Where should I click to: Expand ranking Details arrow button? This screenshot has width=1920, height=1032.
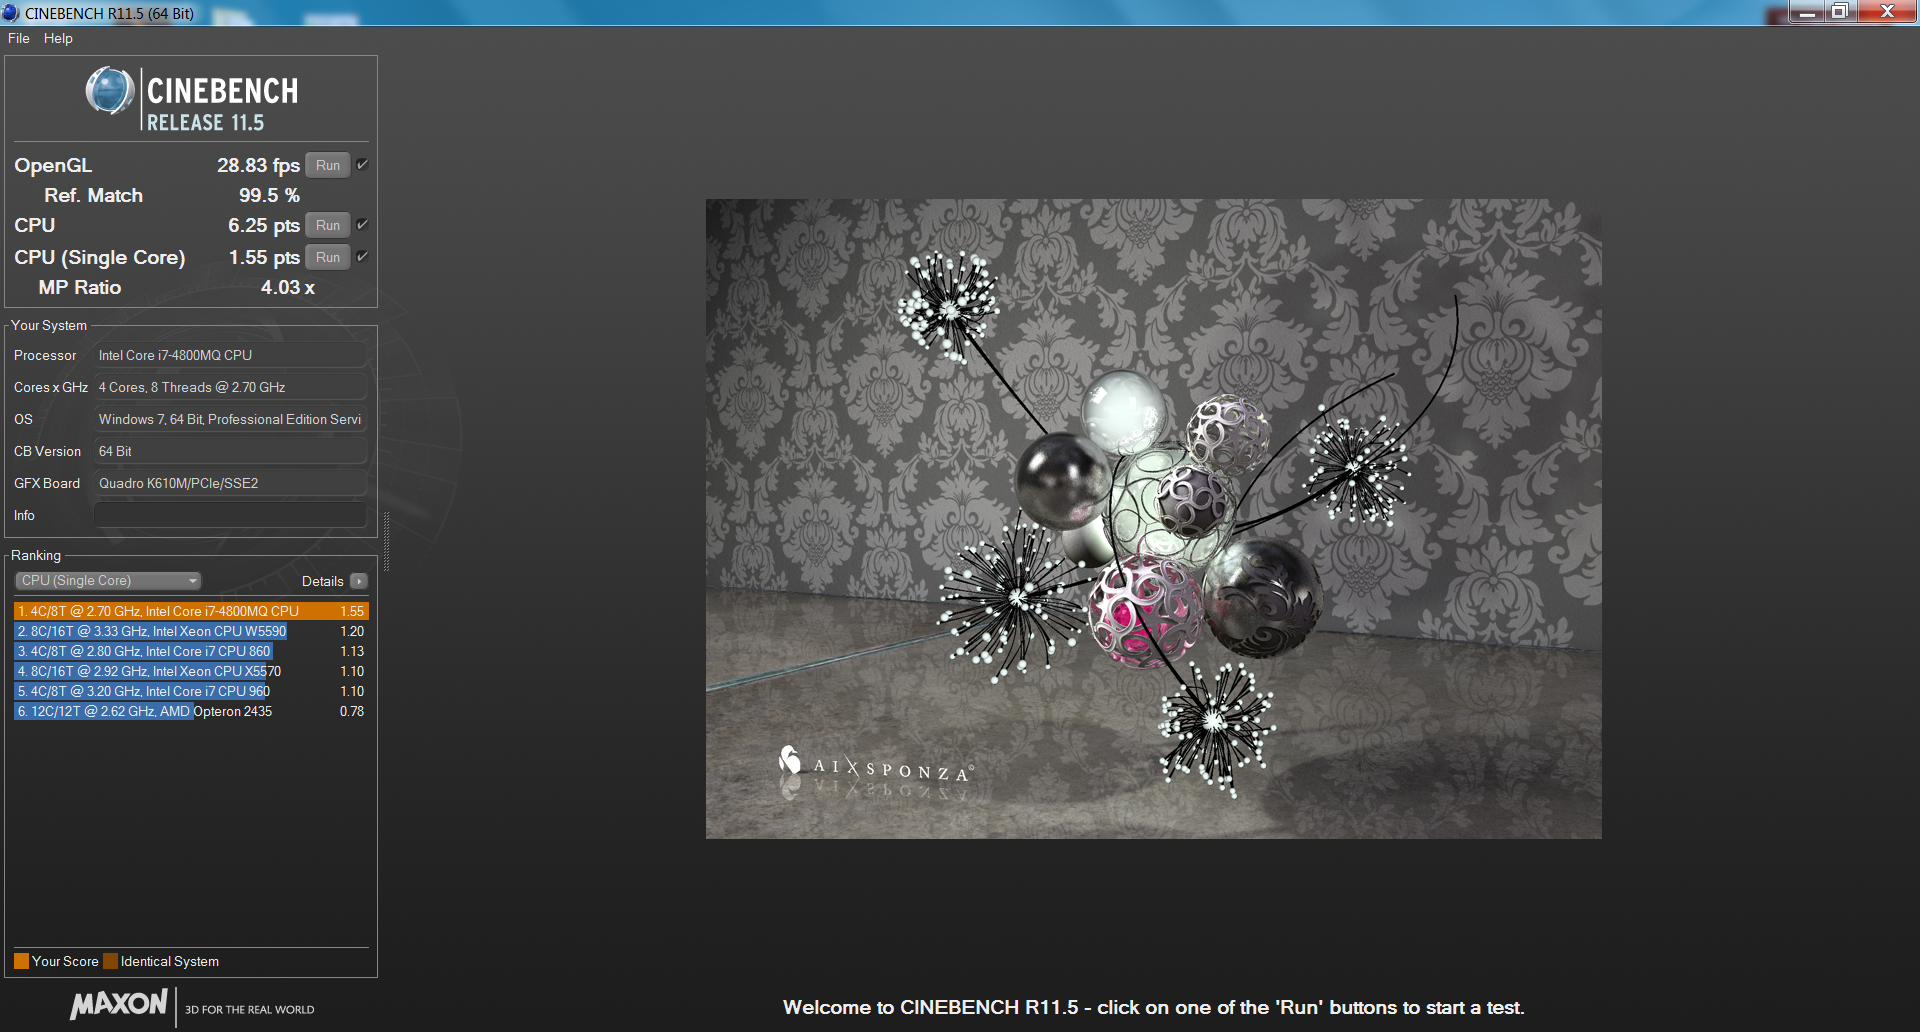[x=359, y=581]
